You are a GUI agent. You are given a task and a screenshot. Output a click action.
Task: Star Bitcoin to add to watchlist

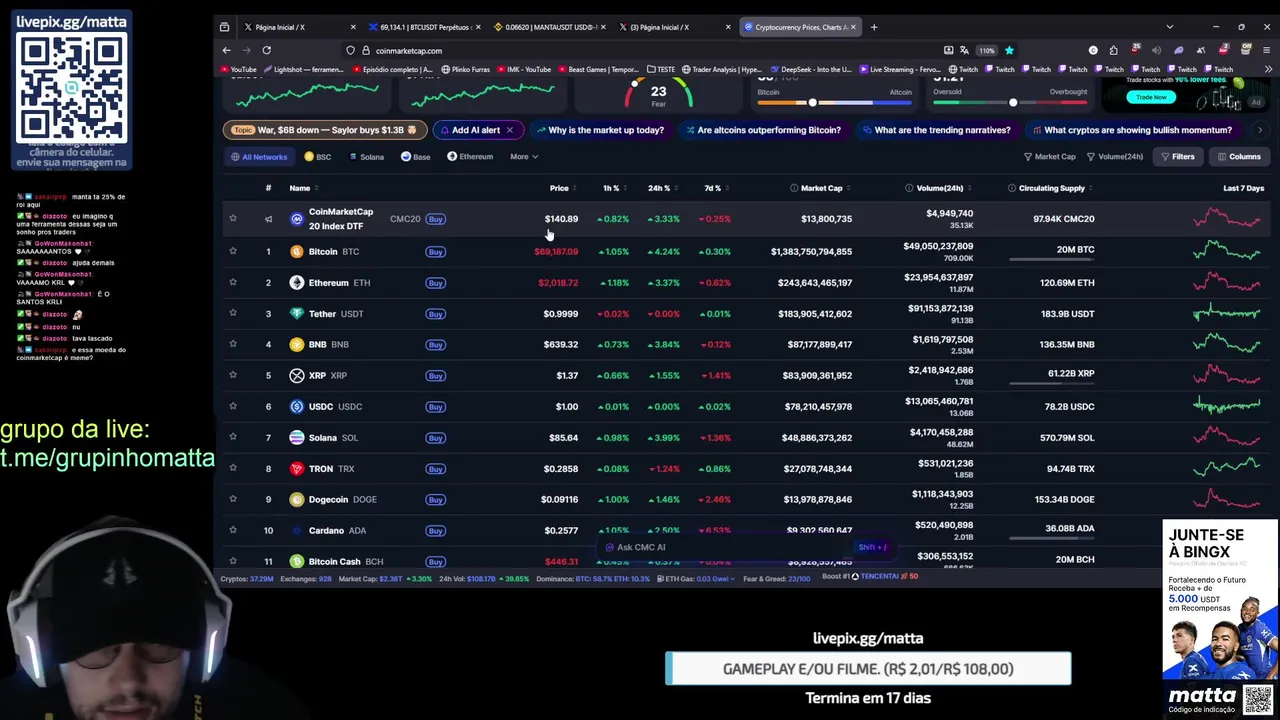click(233, 251)
